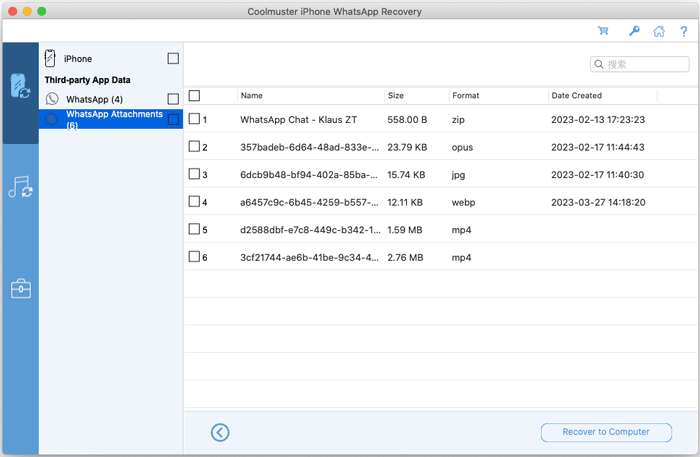Go to the home icon
Image resolution: width=700 pixels, height=457 pixels.
[x=659, y=31]
